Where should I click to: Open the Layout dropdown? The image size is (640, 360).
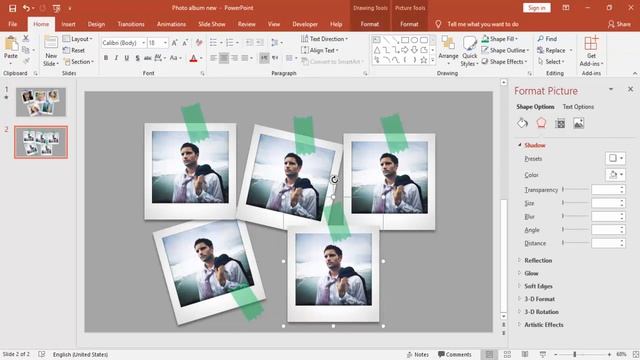[x=78, y=39]
